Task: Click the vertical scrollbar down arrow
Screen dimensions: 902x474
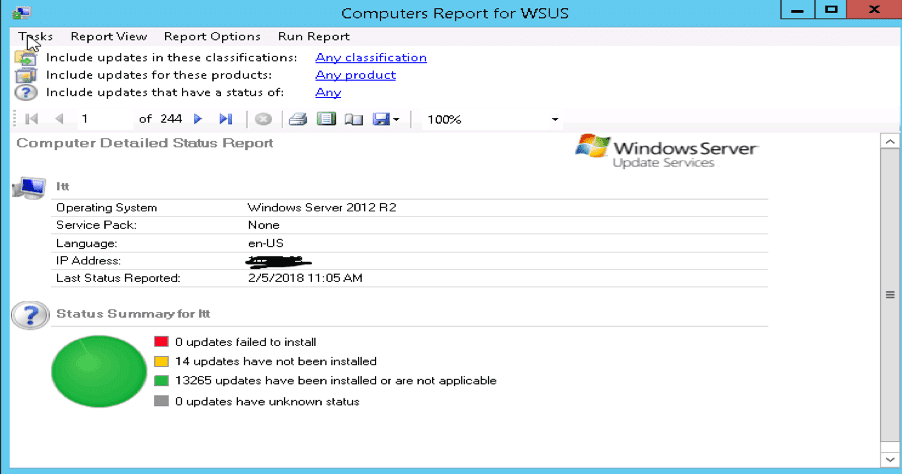Action: pyautogui.click(x=887, y=458)
